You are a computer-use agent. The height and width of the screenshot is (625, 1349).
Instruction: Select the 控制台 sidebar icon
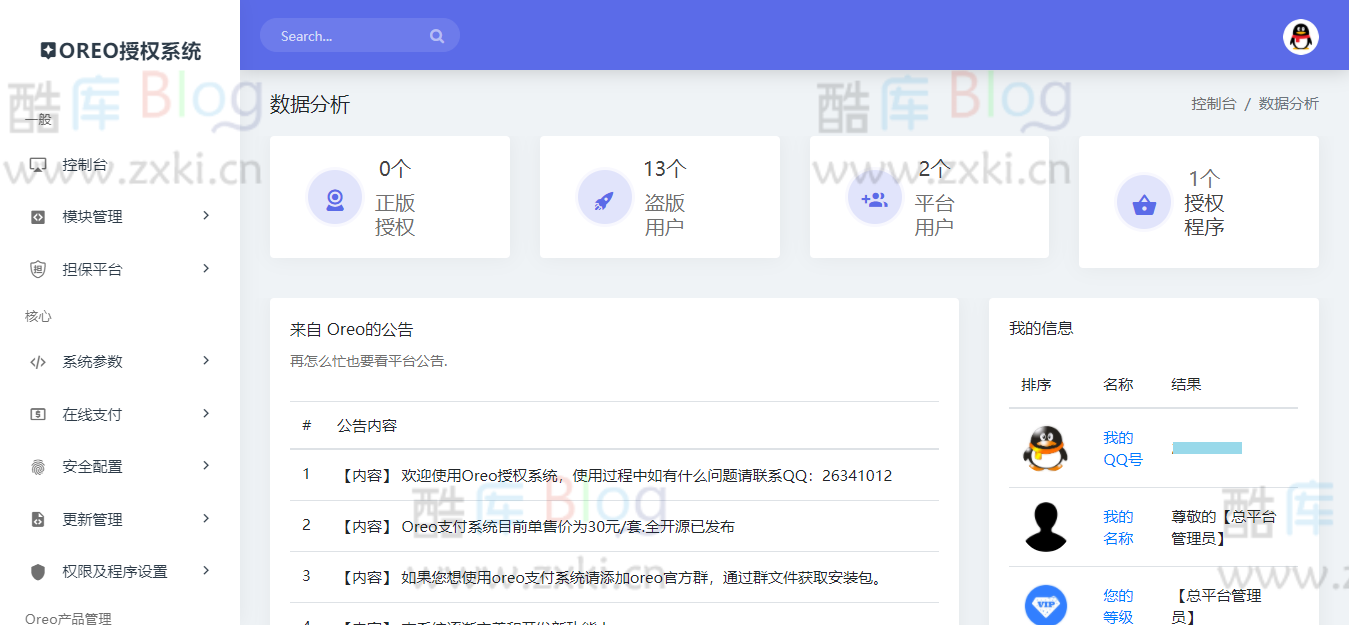click(38, 164)
